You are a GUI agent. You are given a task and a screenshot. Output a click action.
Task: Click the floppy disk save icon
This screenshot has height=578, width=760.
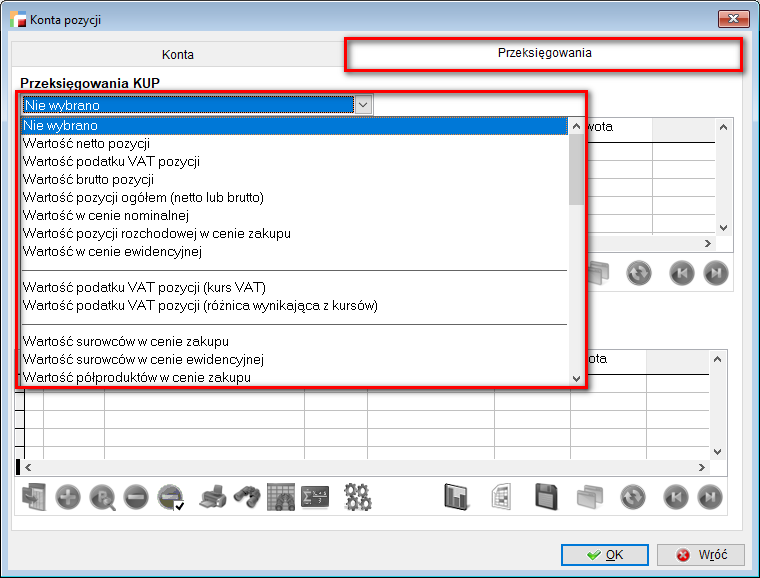[546, 497]
